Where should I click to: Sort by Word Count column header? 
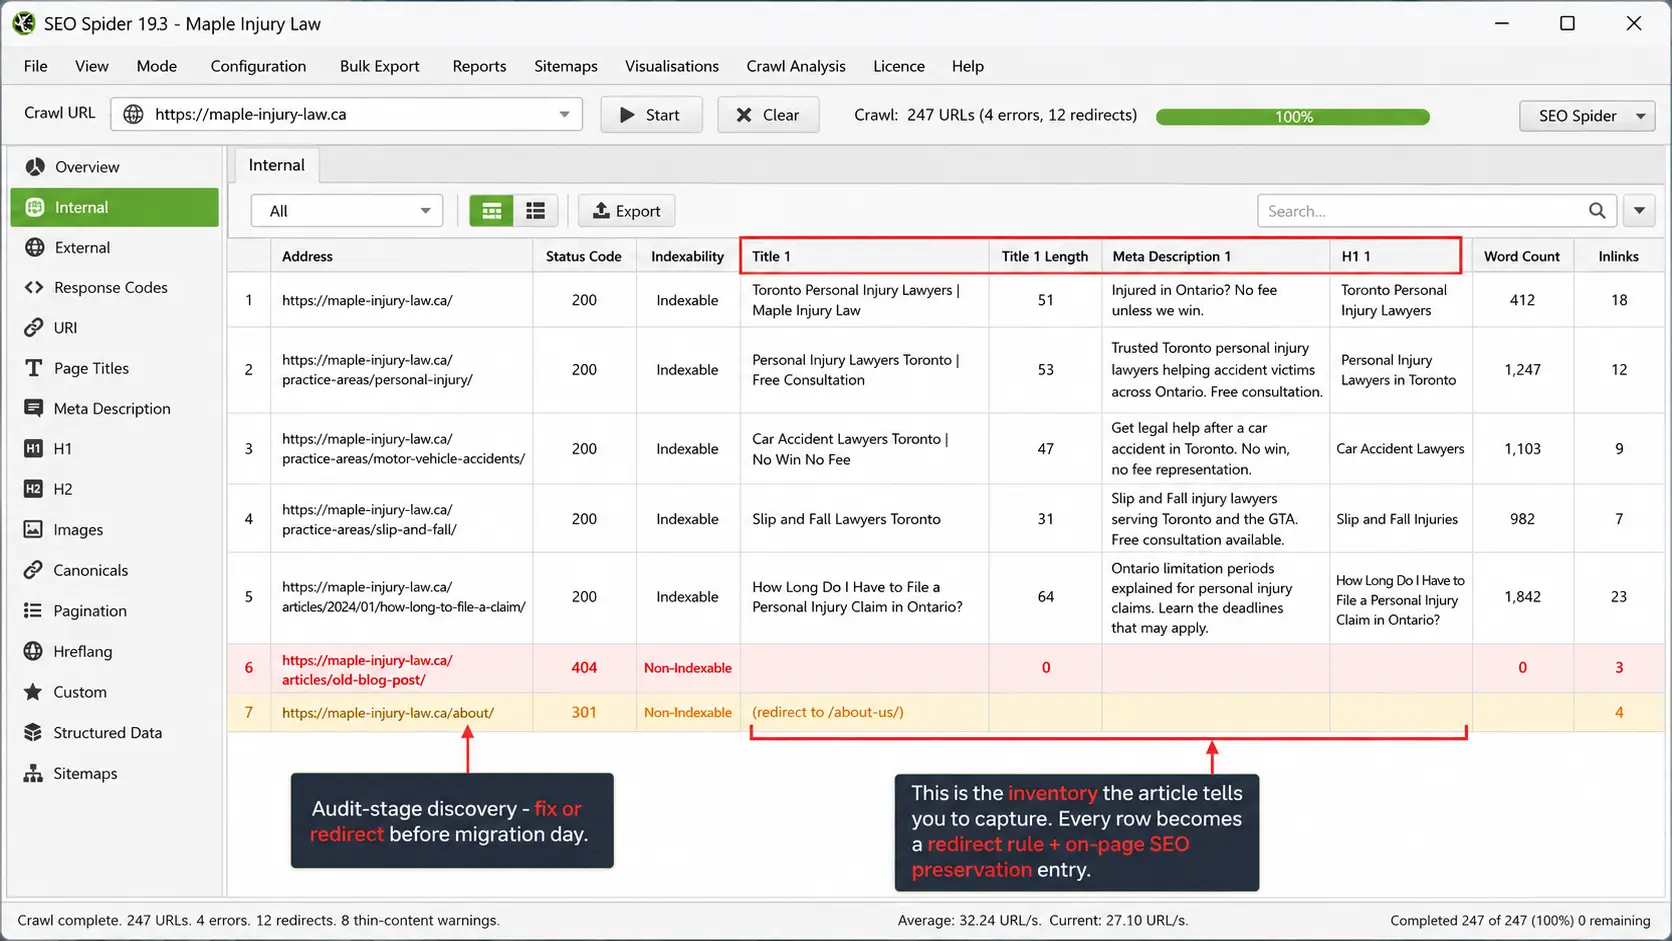click(x=1522, y=256)
